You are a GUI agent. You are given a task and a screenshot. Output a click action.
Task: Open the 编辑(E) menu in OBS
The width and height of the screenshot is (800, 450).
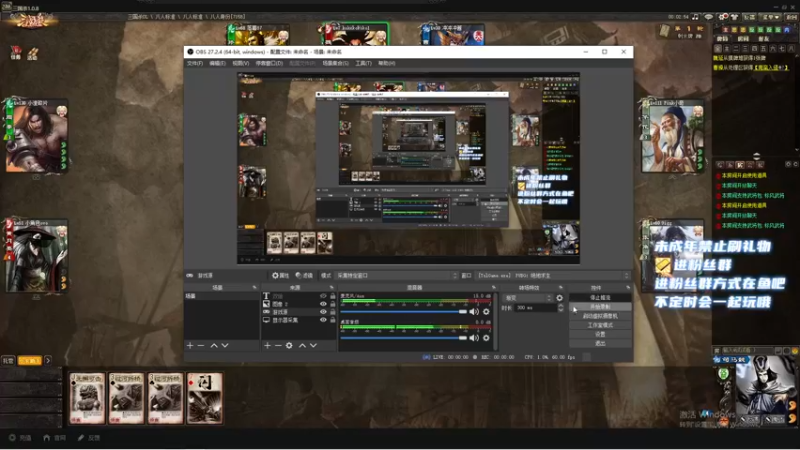pos(217,63)
